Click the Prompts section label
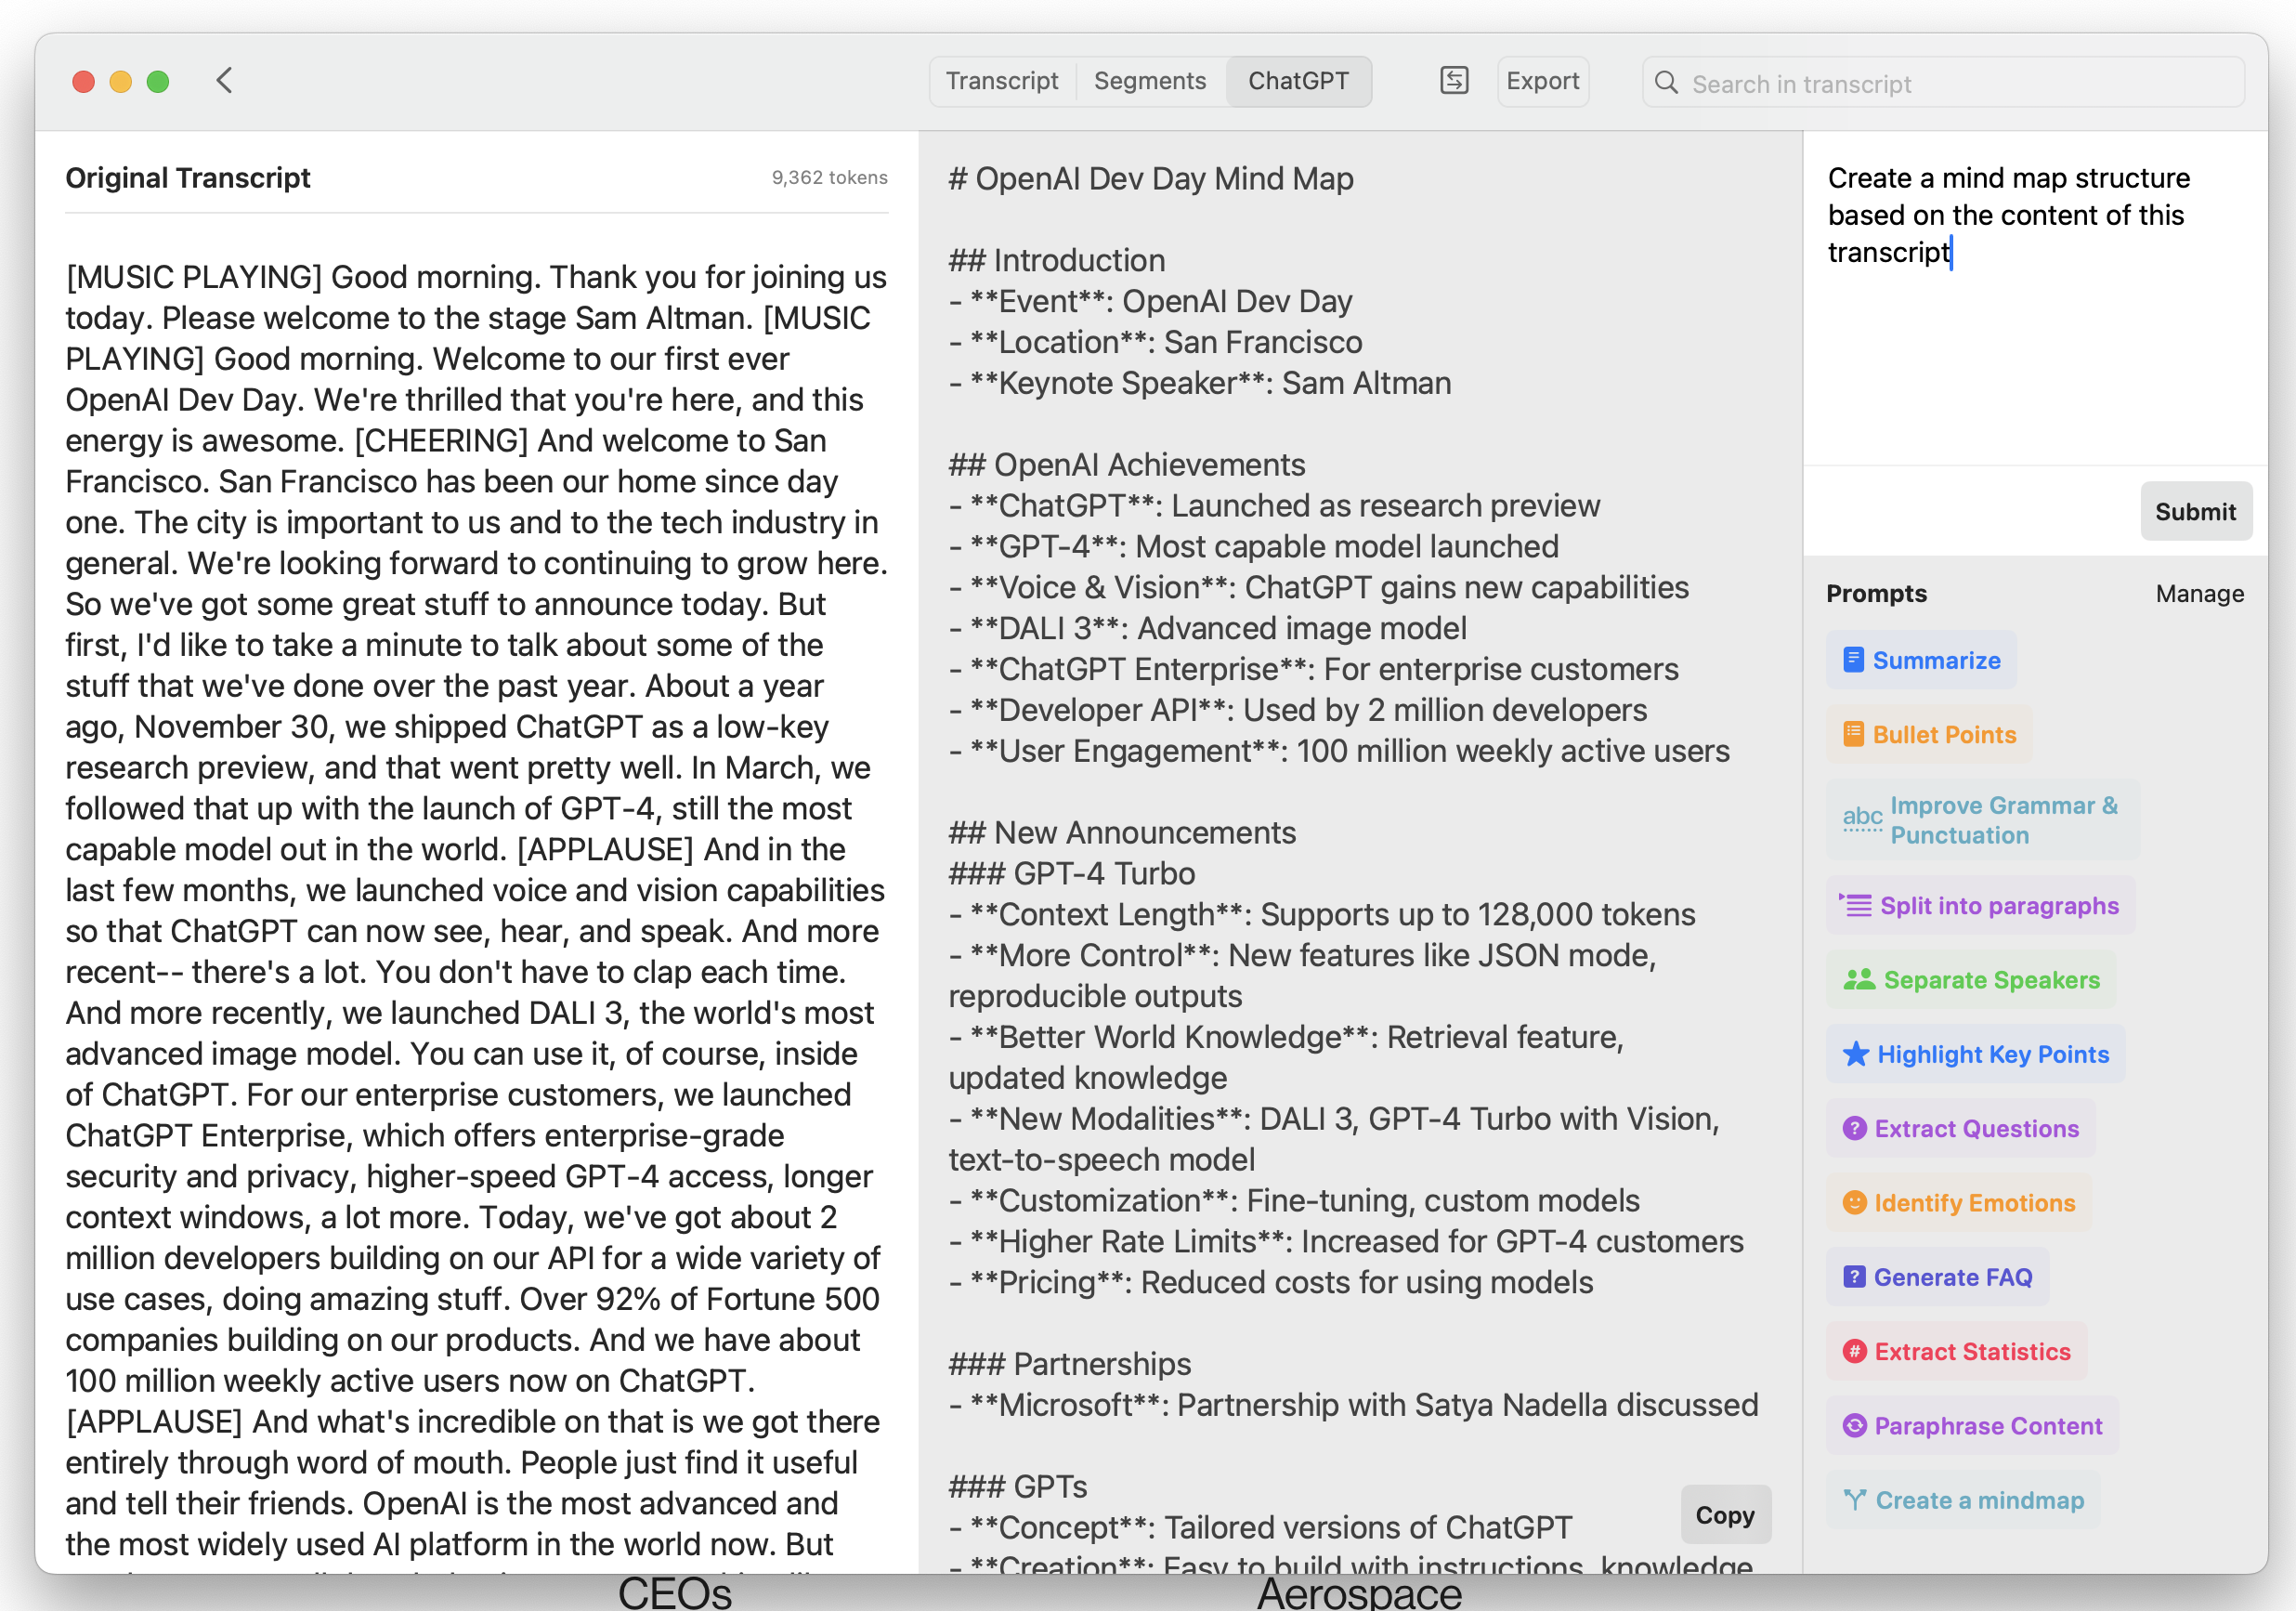Image resolution: width=2296 pixels, height=1611 pixels. click(x=1876, y=593)
